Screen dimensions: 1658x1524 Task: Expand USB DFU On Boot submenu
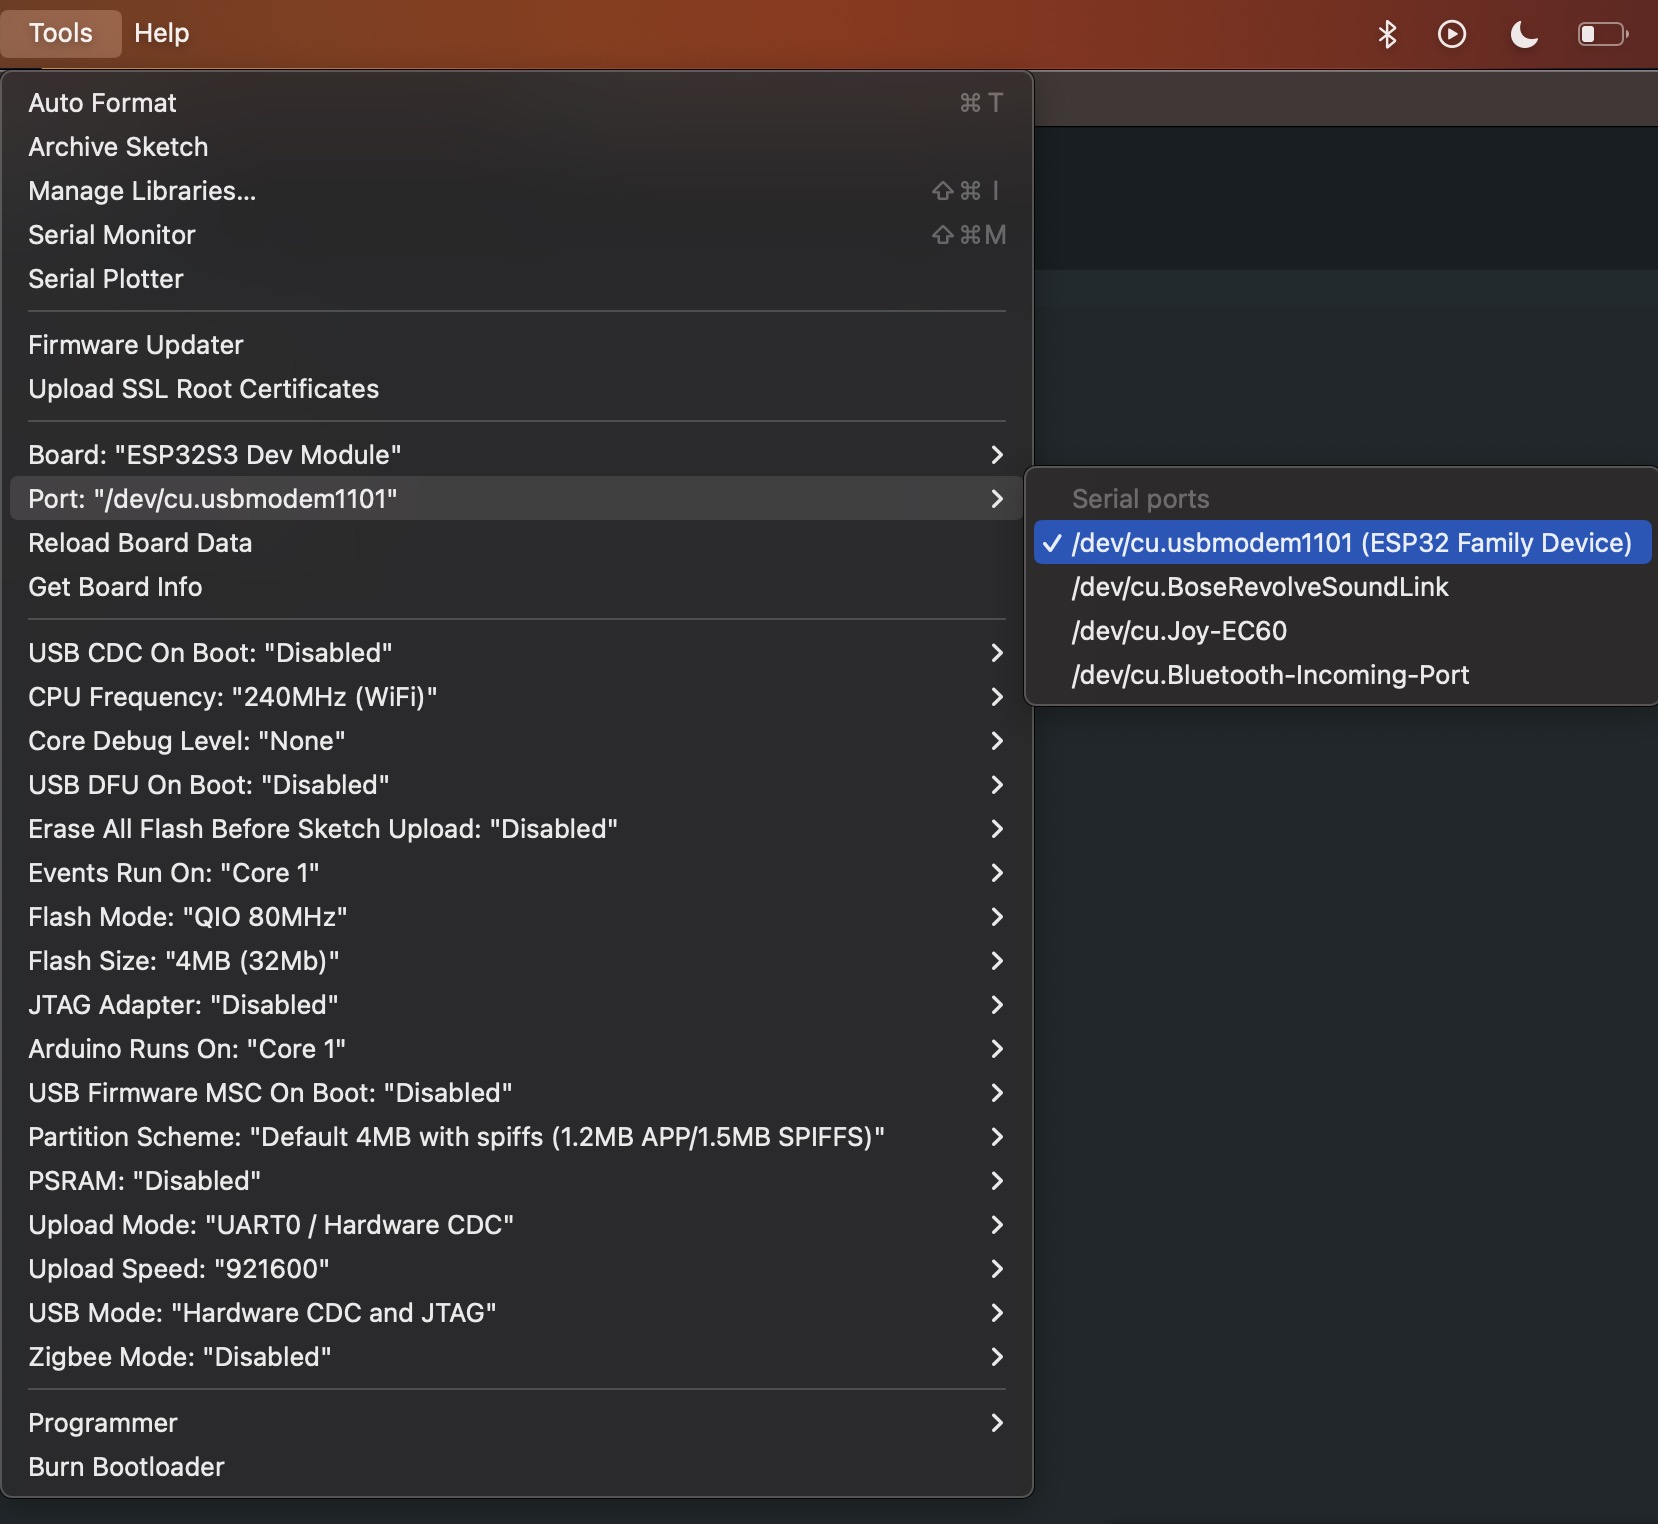point(517,785)
